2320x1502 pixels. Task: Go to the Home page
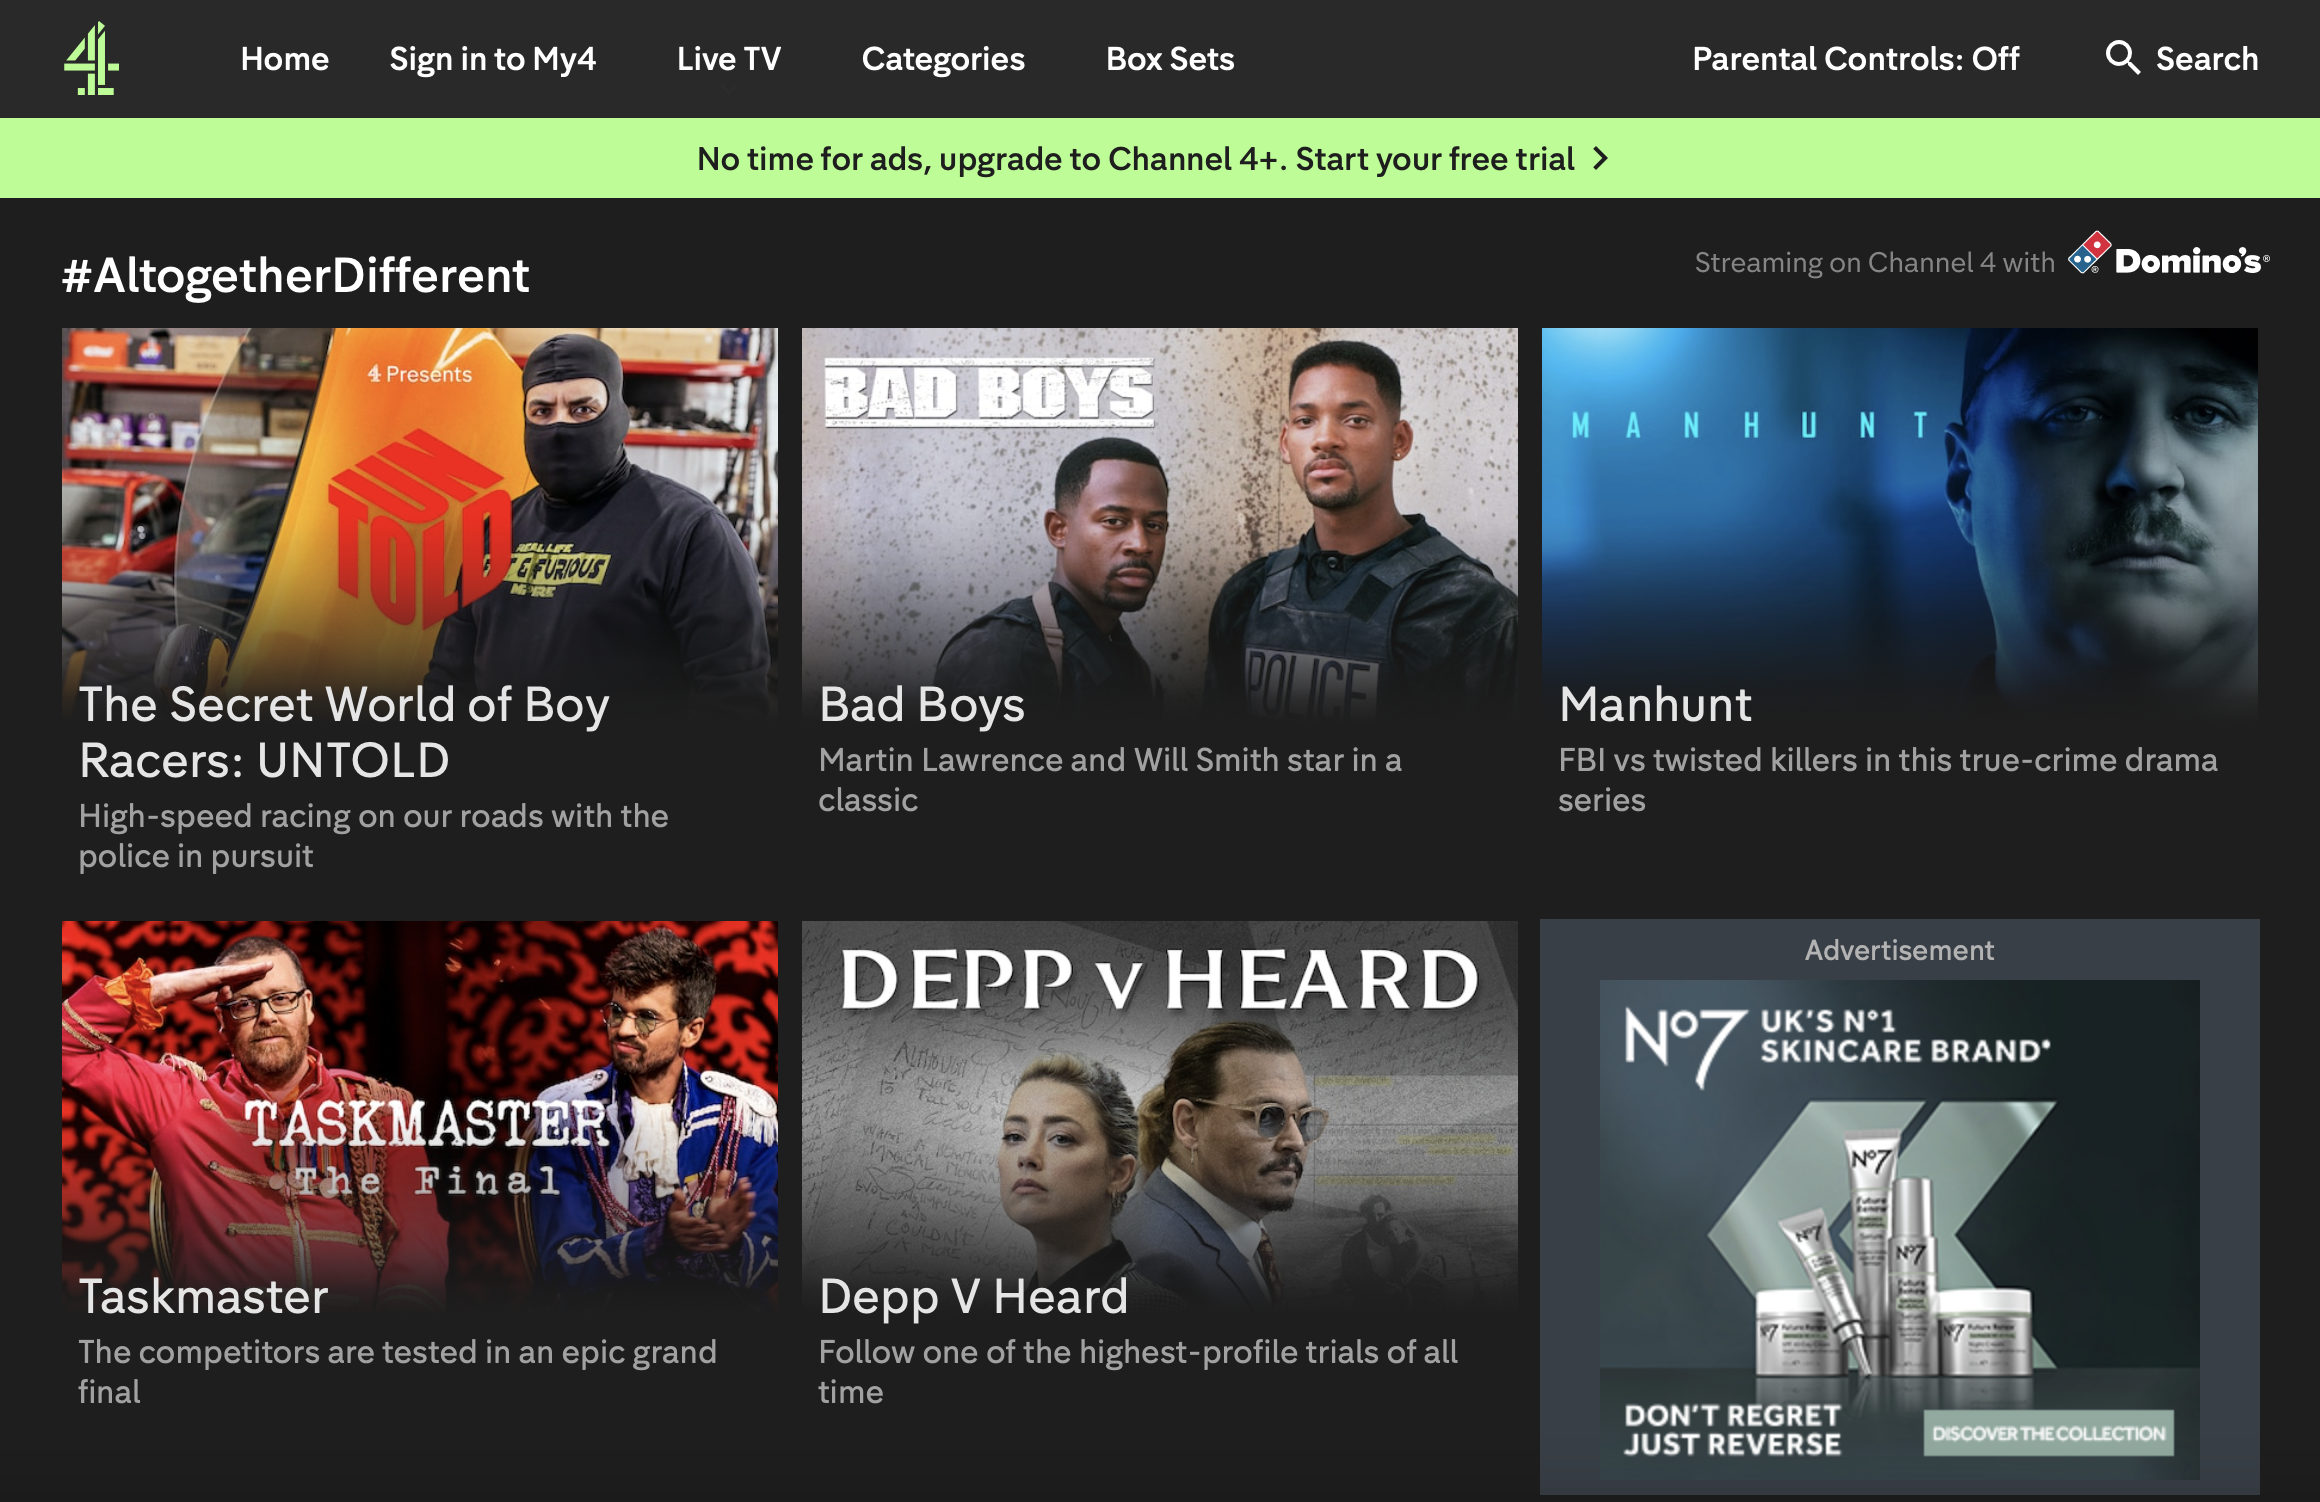tap(285, 59)
